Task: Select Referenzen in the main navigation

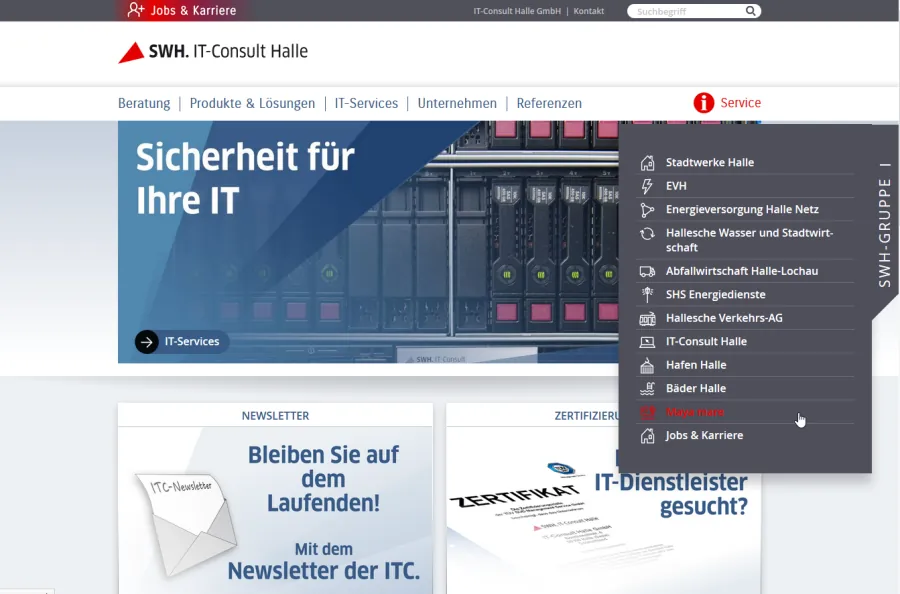Action: pos(549,103)
